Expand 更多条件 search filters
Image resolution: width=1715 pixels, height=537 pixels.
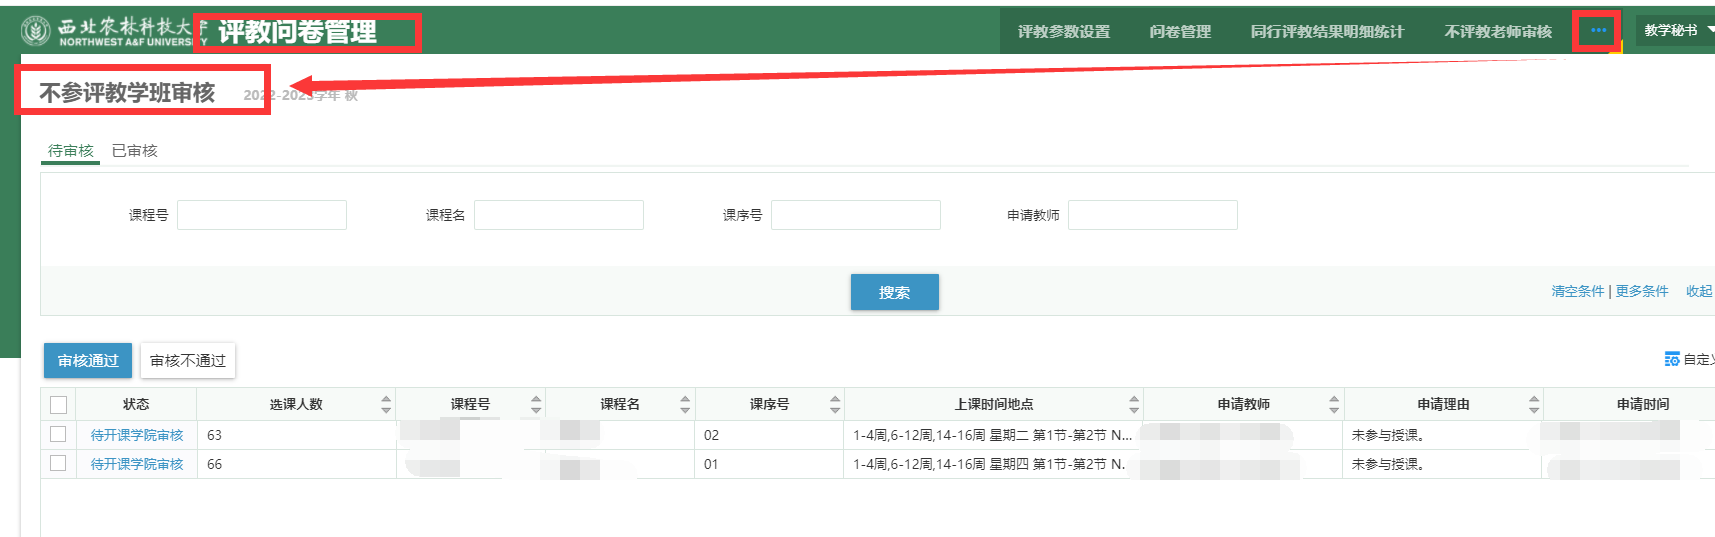click(1642, 291)
